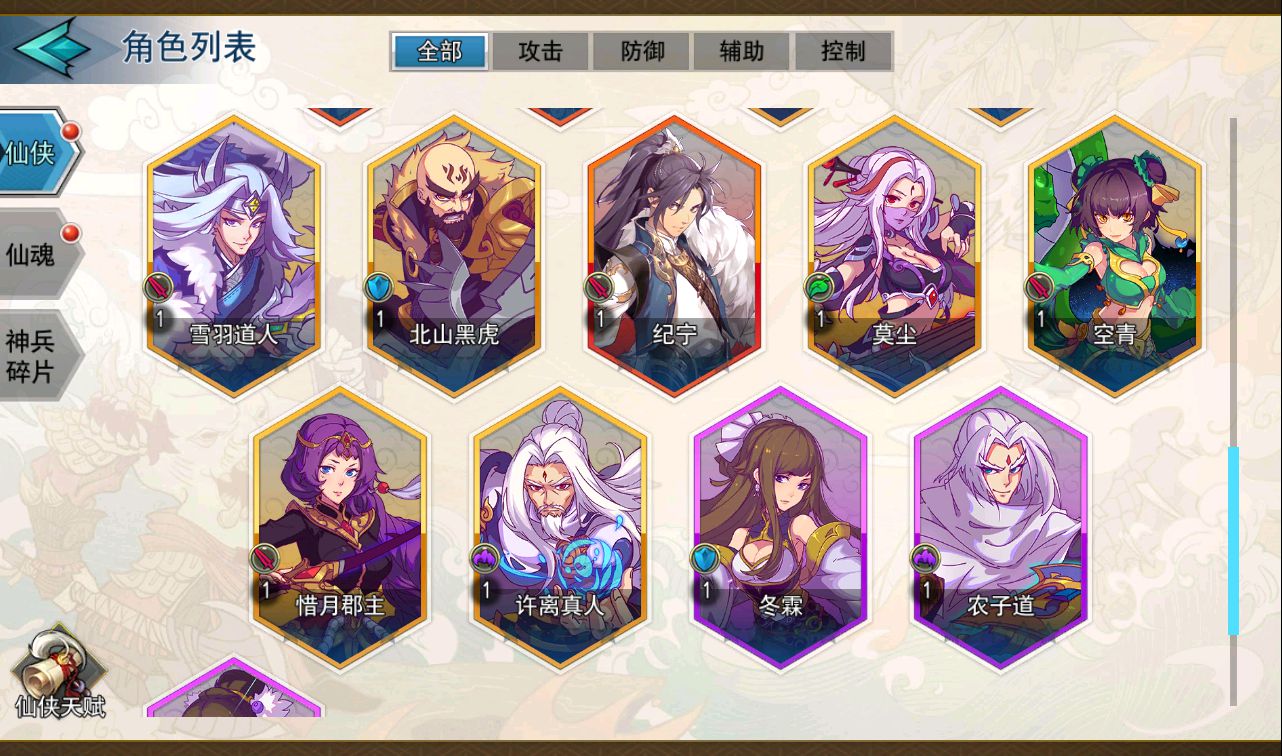Tap the shield icon on 冬霖 card

click(706, 559)
